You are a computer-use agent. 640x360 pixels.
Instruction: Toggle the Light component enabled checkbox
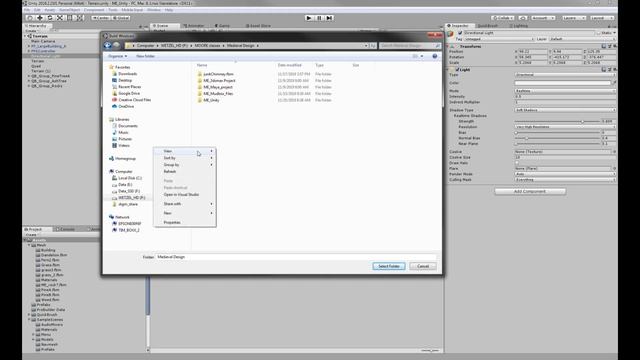[x=457, y=70]
